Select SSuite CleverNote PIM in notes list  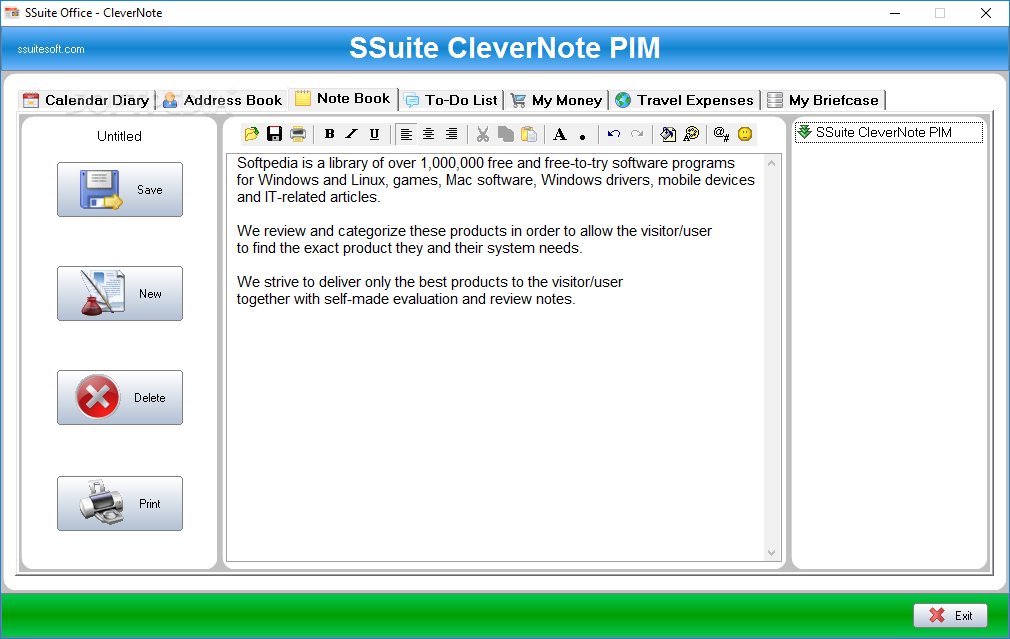889,132
